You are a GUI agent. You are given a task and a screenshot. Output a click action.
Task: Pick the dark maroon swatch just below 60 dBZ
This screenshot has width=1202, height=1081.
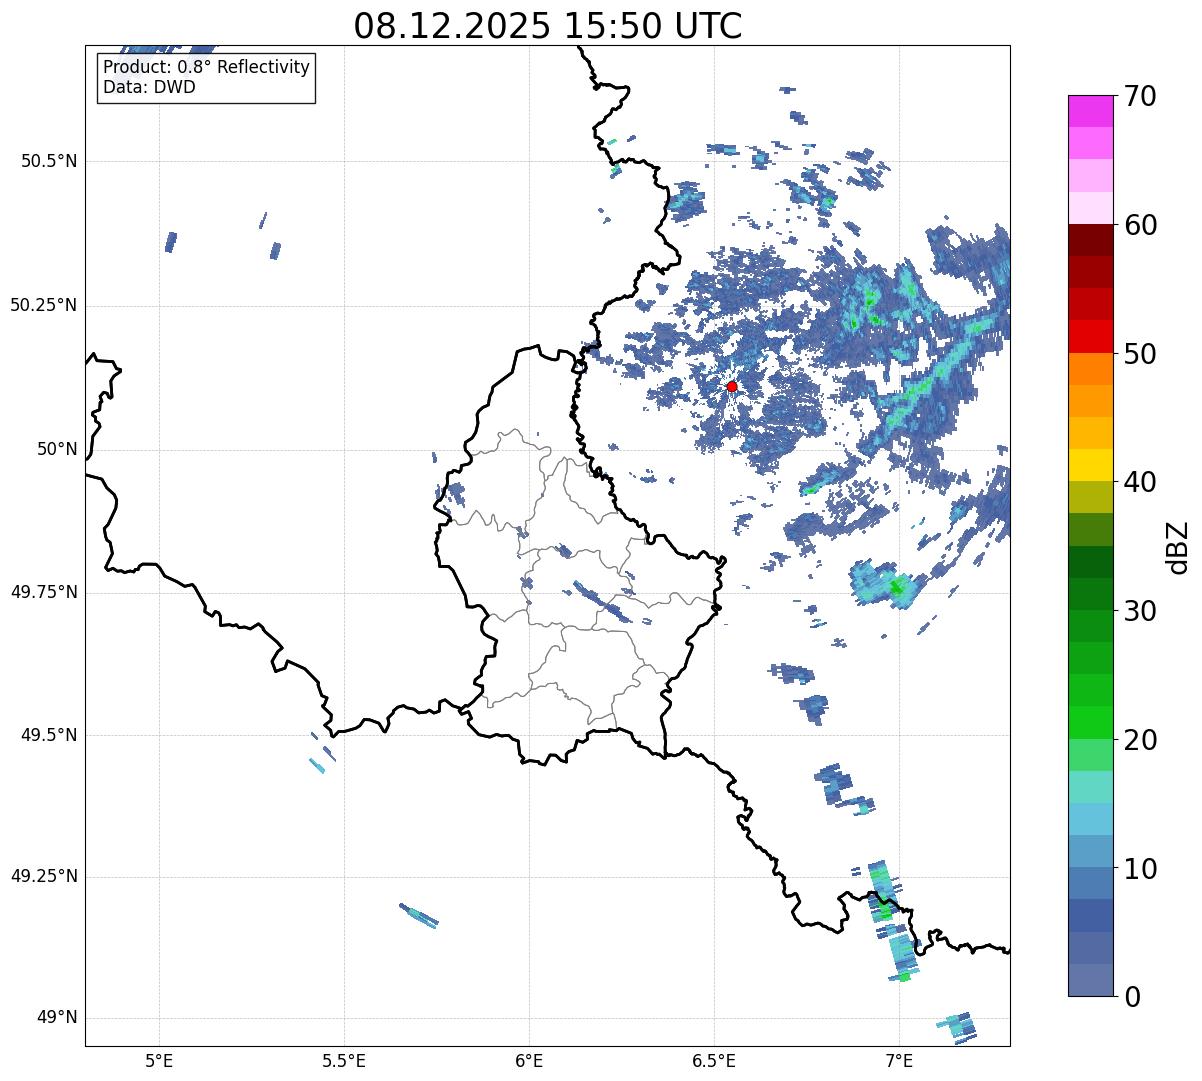(x=1091, y=240)
